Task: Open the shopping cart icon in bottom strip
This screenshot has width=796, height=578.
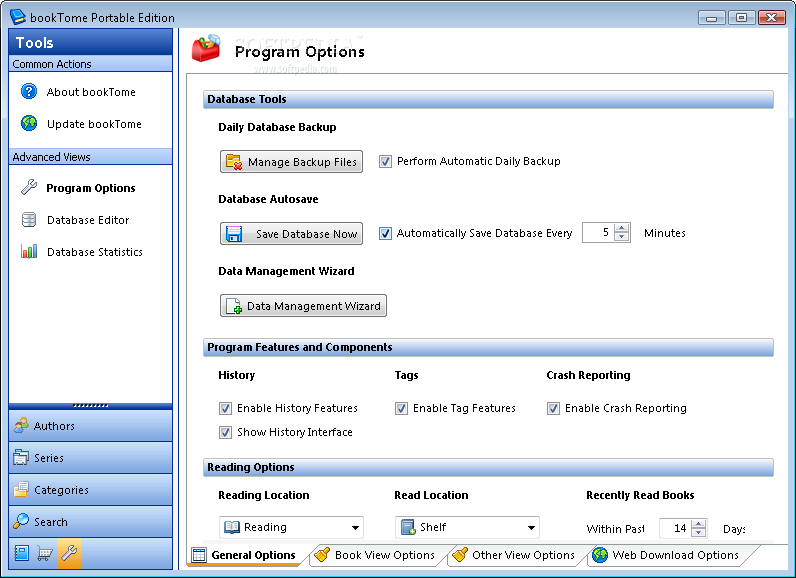Action: pyautogui.click(x=45, y=553)
